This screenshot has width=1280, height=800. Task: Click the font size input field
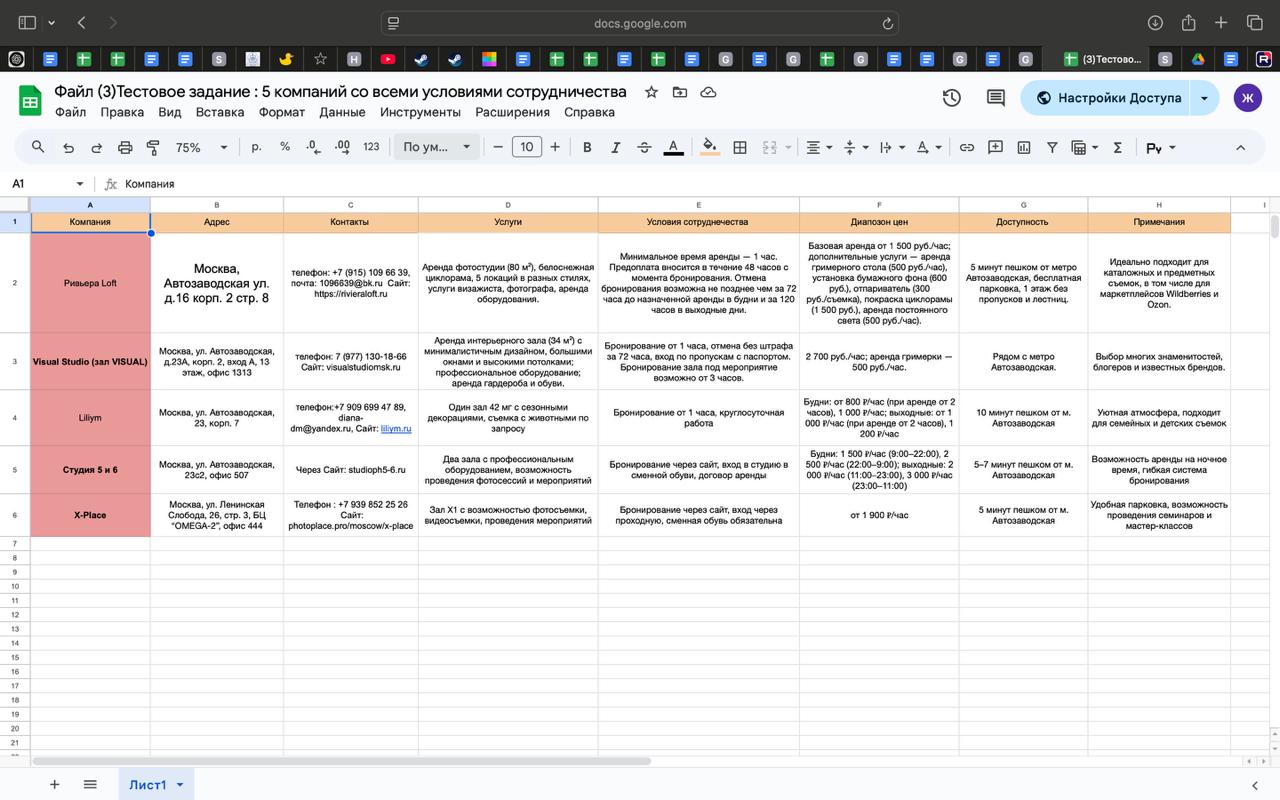pyautogui.click(x=526, y=147)
